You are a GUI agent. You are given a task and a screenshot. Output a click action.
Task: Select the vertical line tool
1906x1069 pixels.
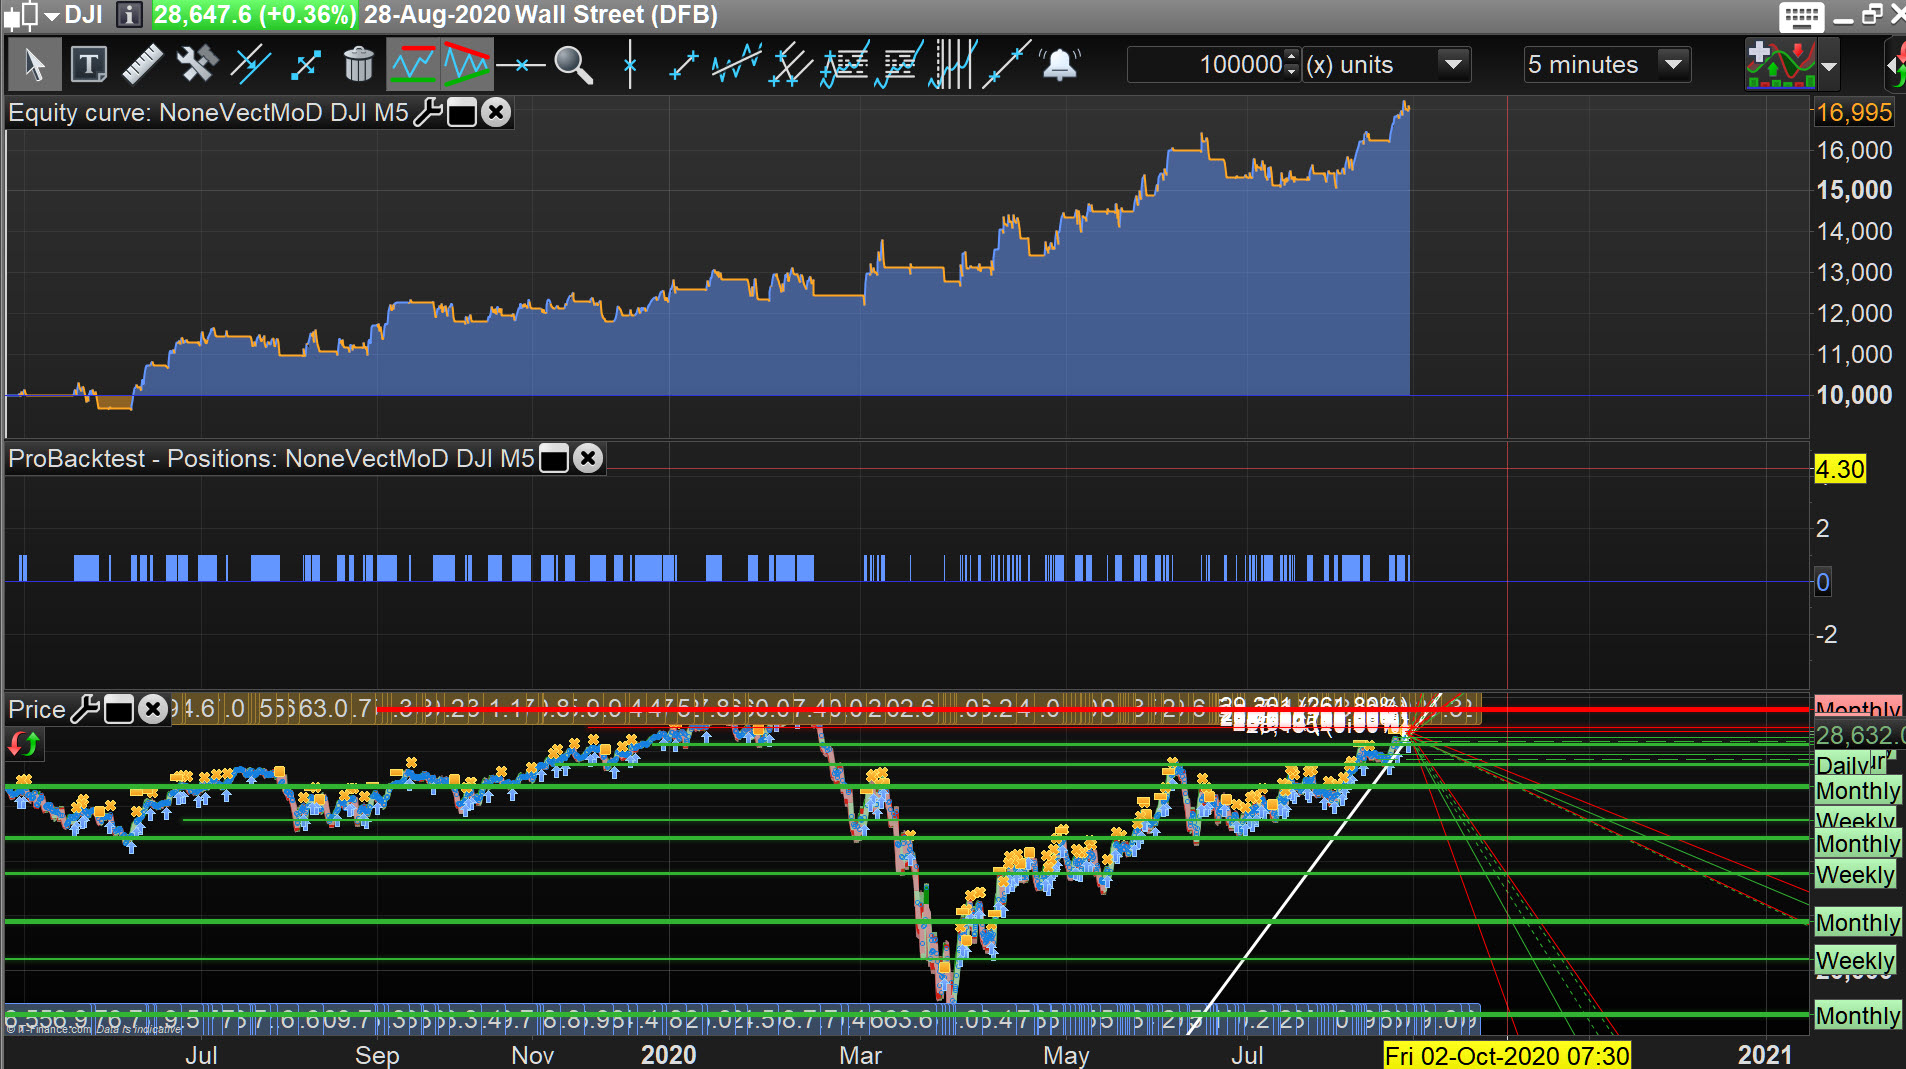[x=629, y=65]
